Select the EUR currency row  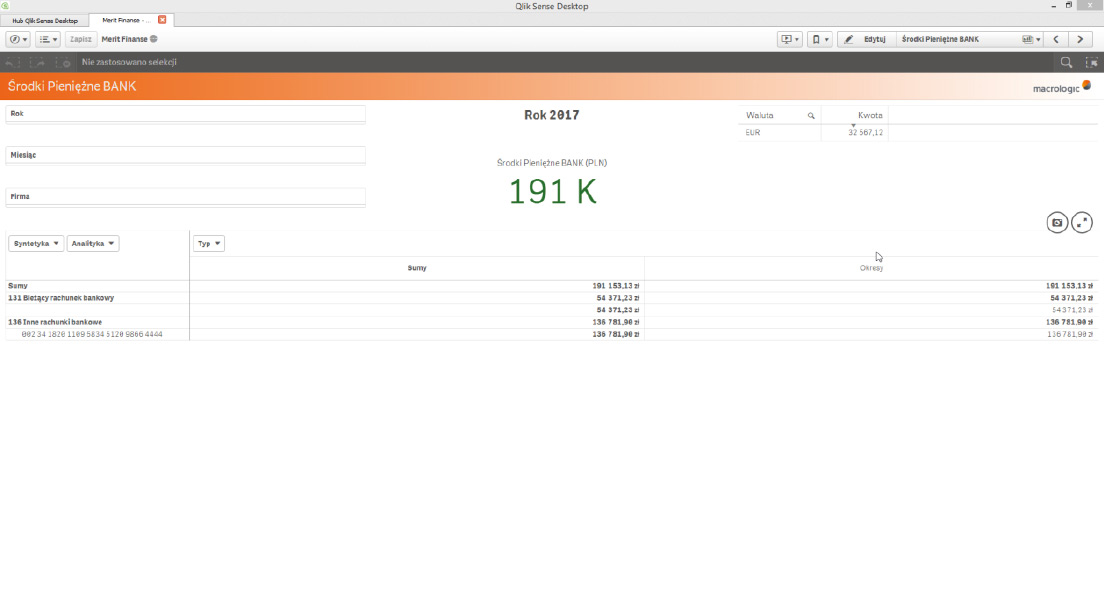pos(780,132)
